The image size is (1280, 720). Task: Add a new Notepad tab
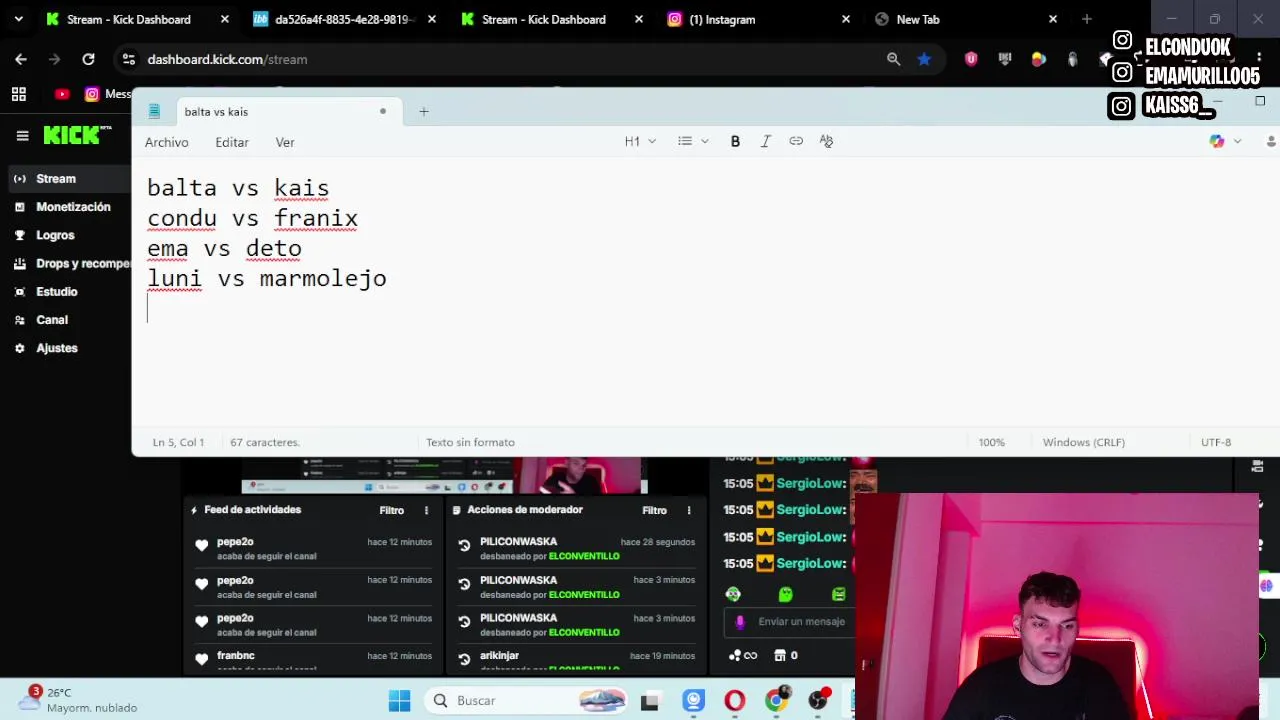pos(423,112)
